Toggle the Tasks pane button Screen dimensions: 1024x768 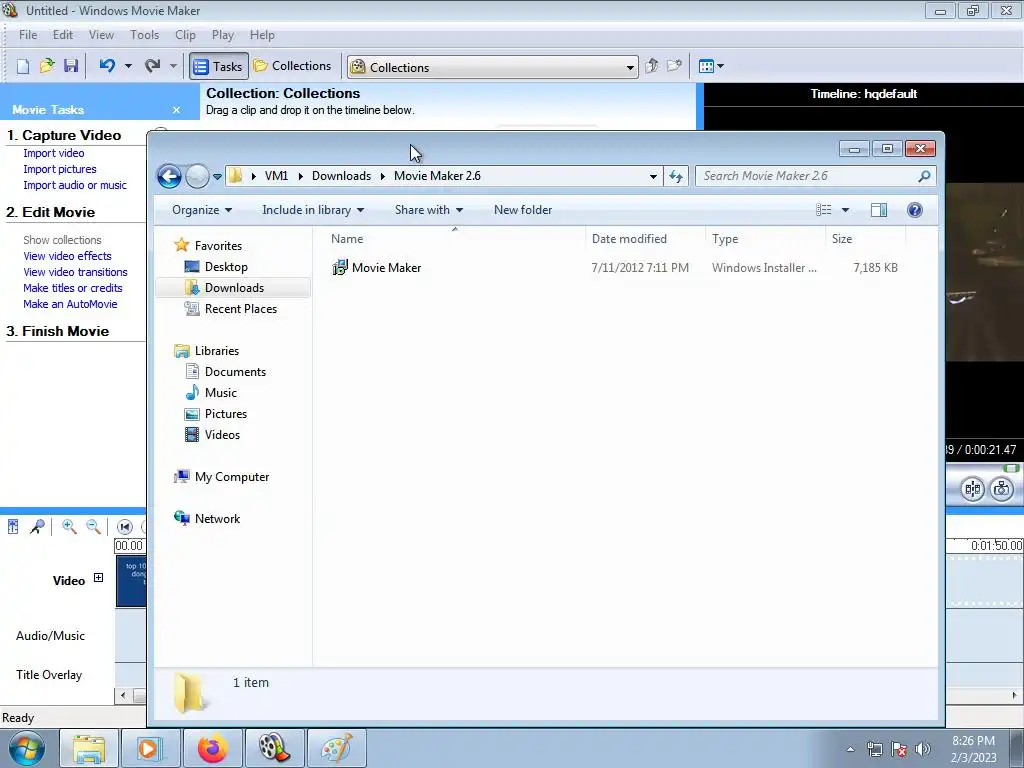(x=219, y=67)
